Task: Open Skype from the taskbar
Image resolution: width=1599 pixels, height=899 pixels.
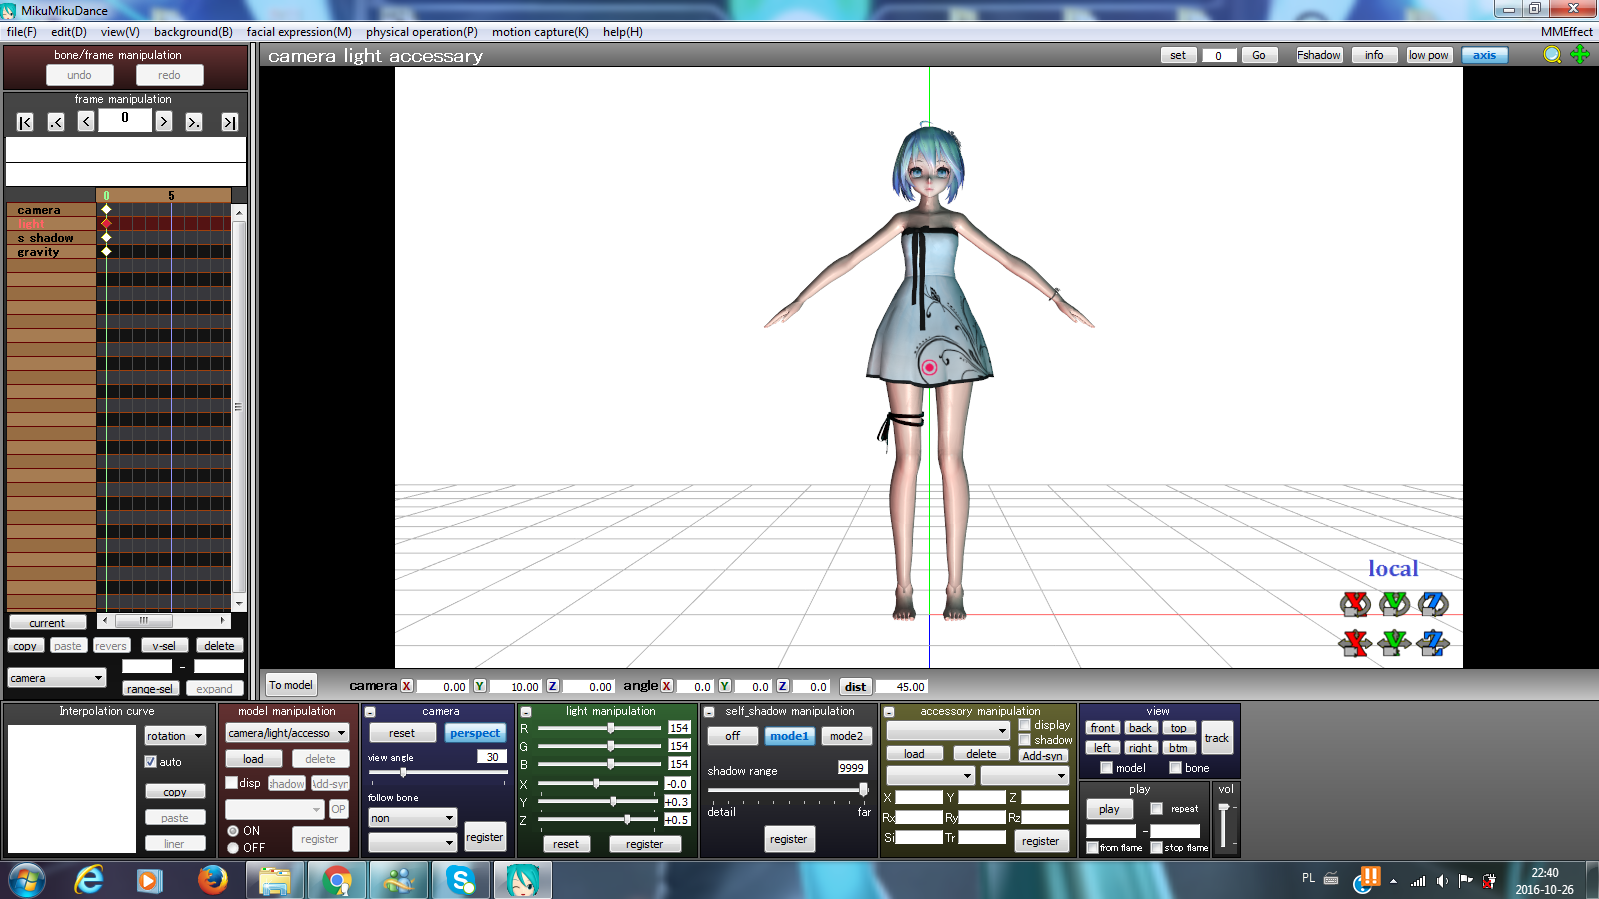Action: (x=461, y=880)
